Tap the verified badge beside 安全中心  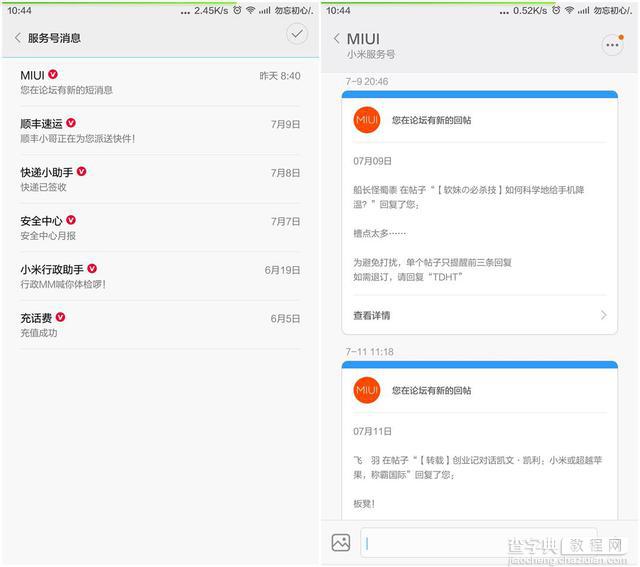[71, 220]
